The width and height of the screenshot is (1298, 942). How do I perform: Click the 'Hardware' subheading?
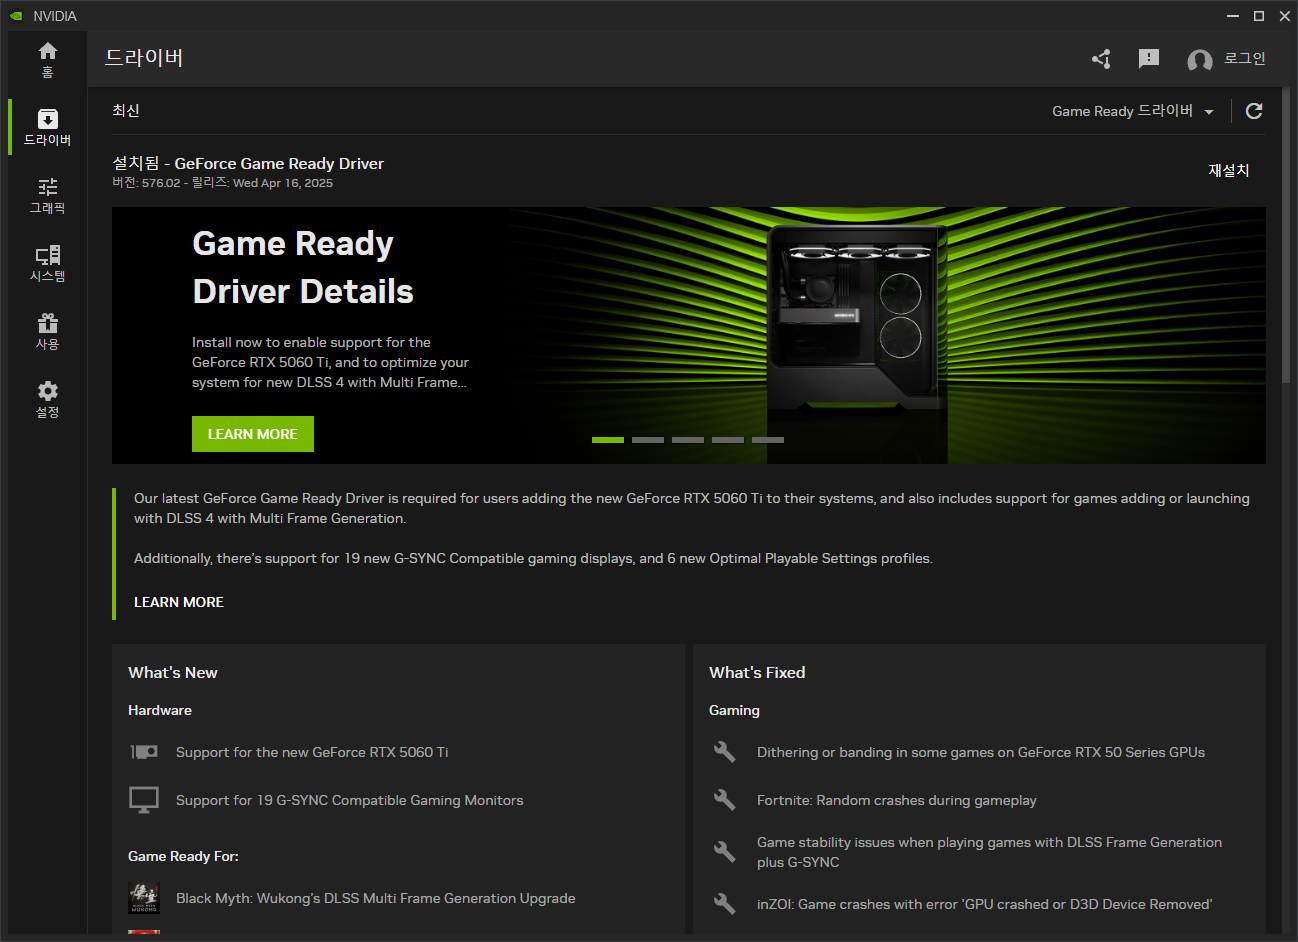pos(160,710)
